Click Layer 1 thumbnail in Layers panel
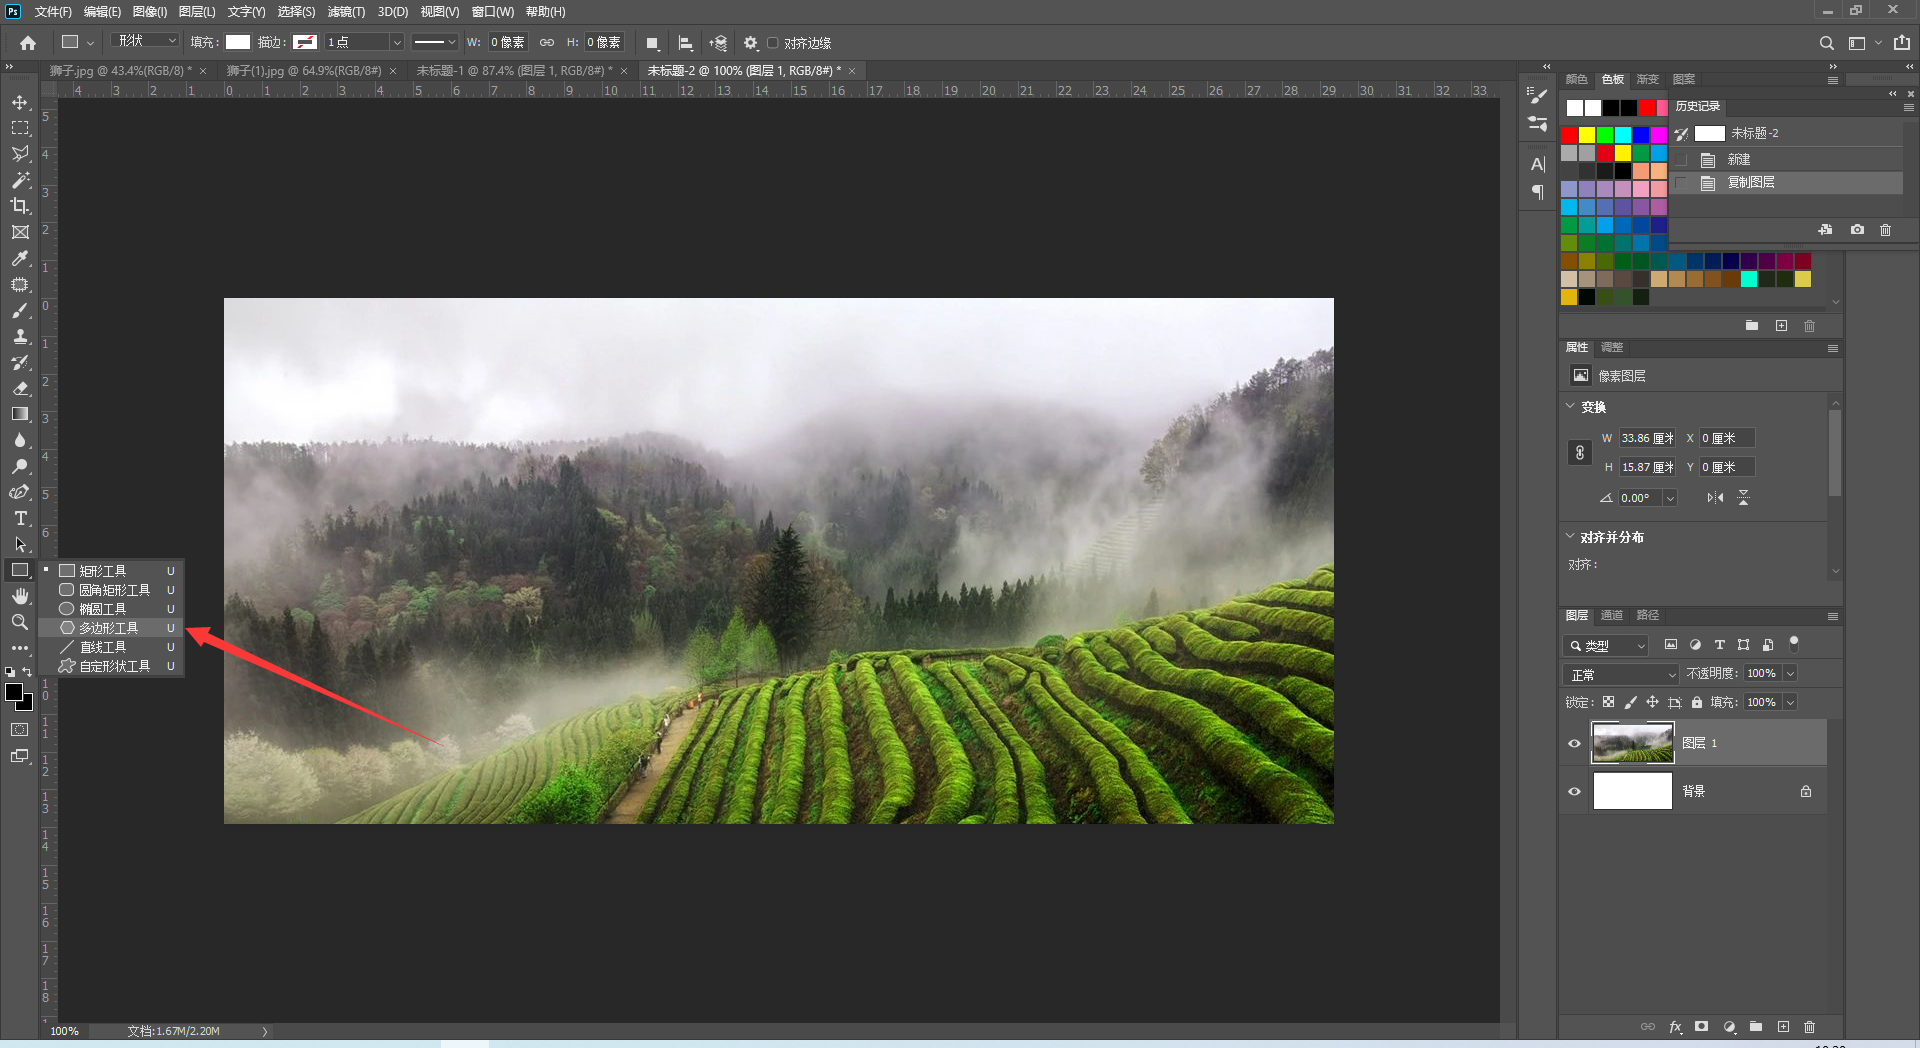This screenshot has width=1920, height=1048. [1632, 743]
